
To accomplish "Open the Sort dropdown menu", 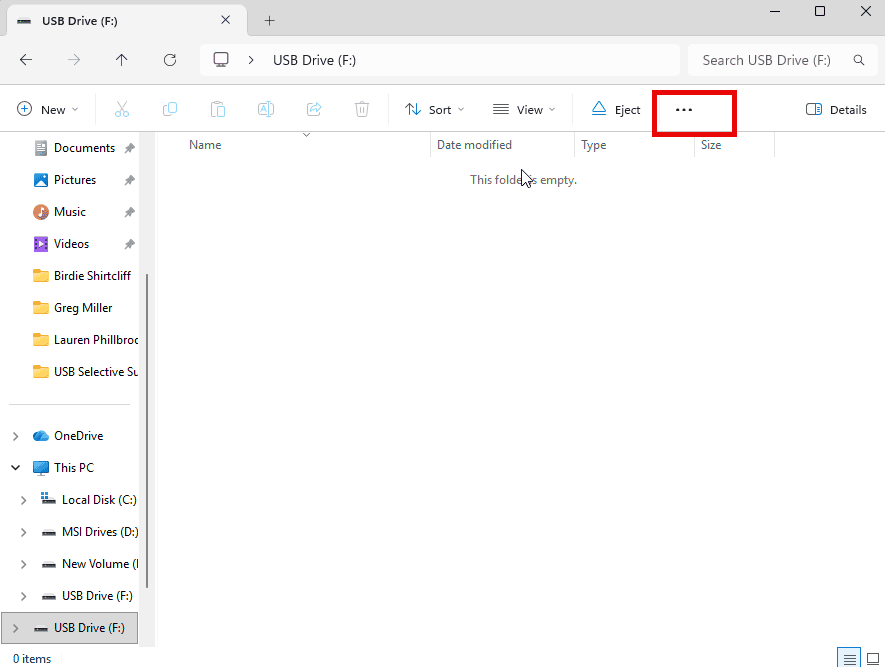I will pyautogui.click(x=435, y=109).
